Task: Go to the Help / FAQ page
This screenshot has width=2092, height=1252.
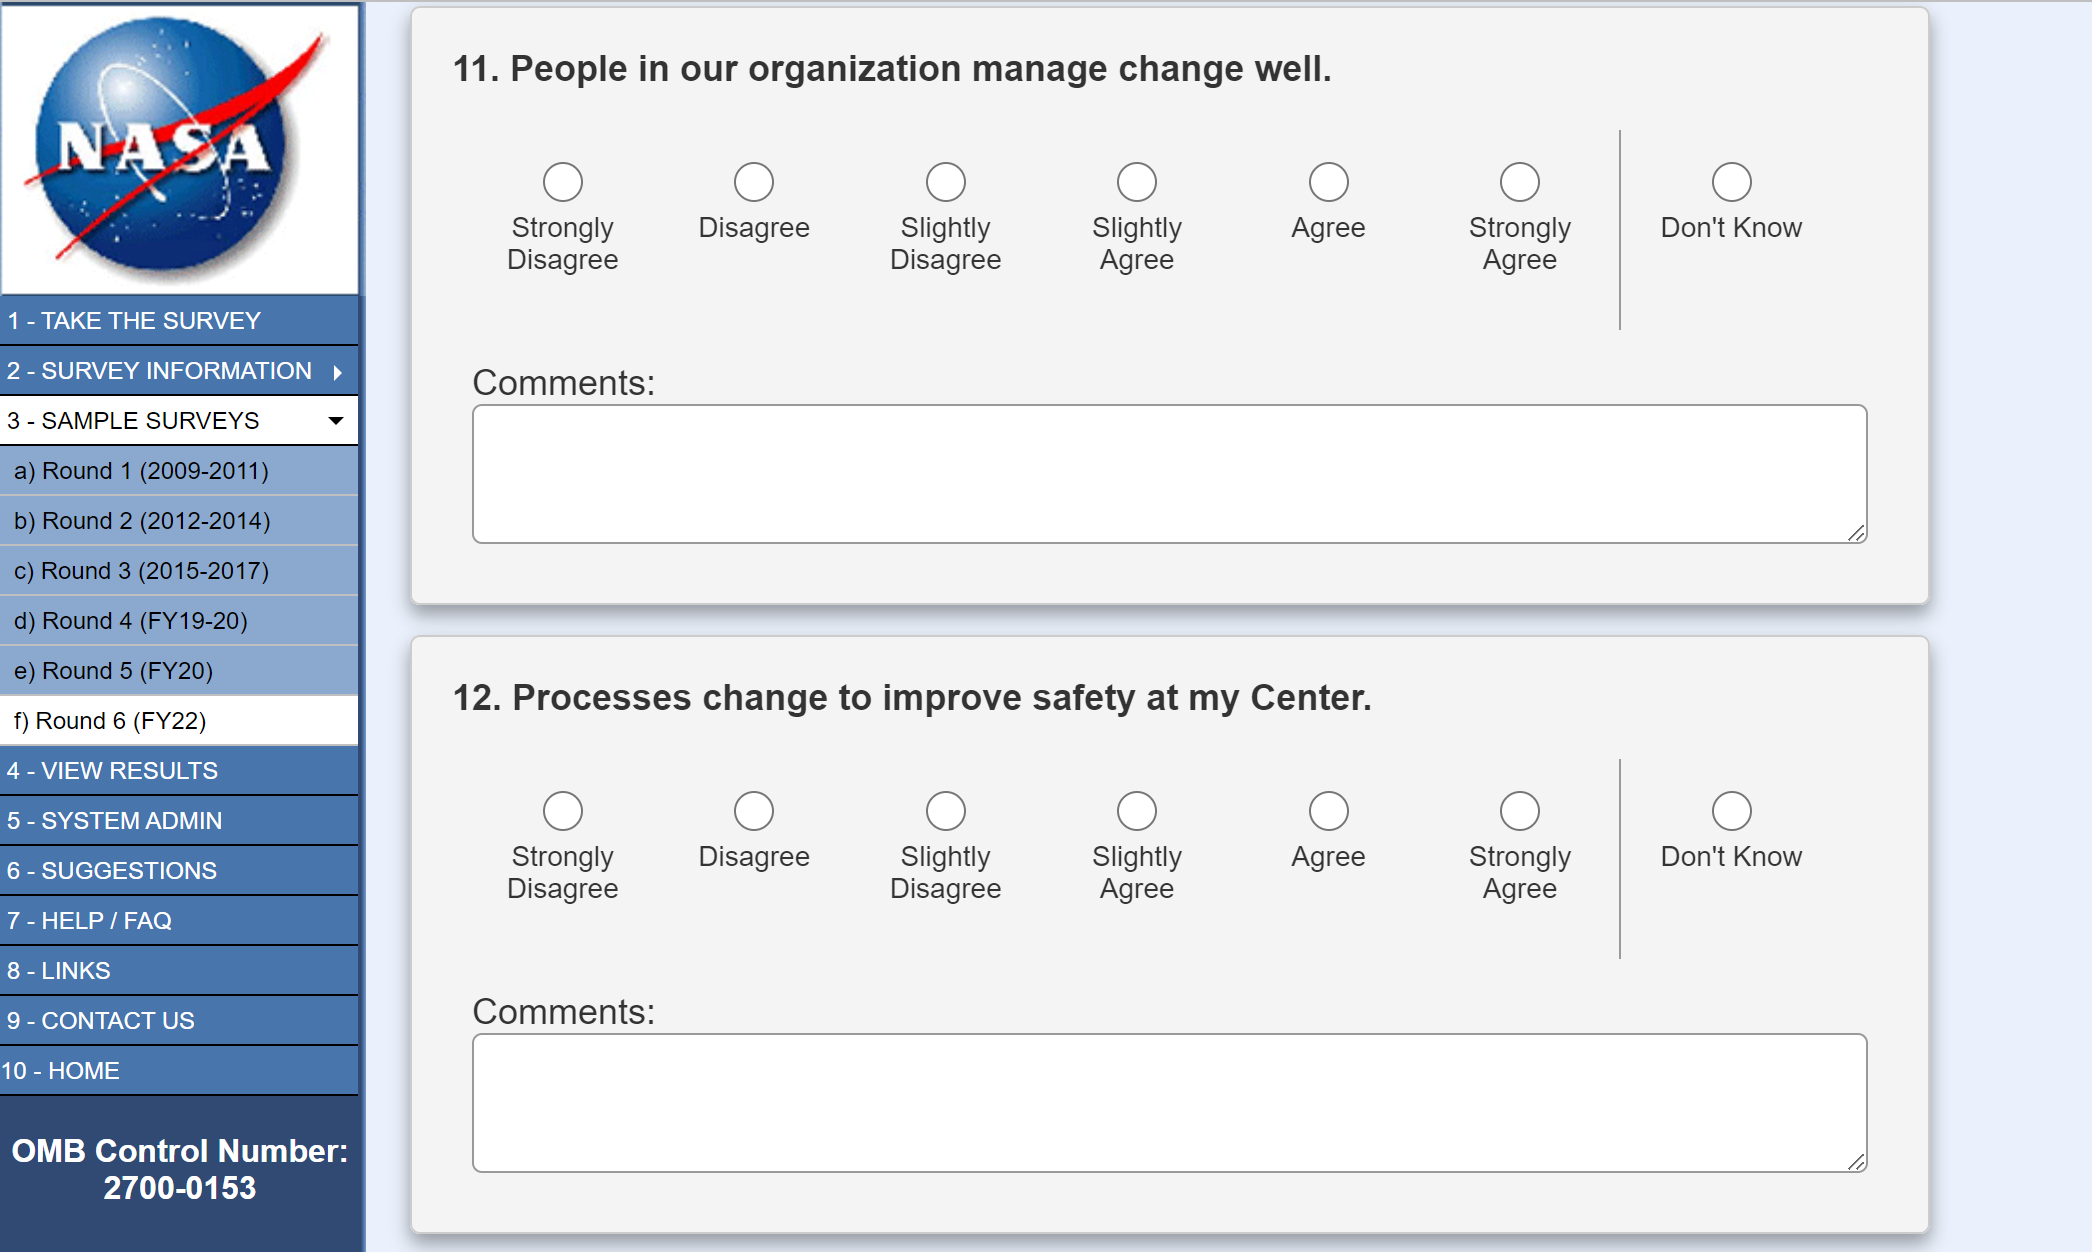Action: tap(90, 921)
